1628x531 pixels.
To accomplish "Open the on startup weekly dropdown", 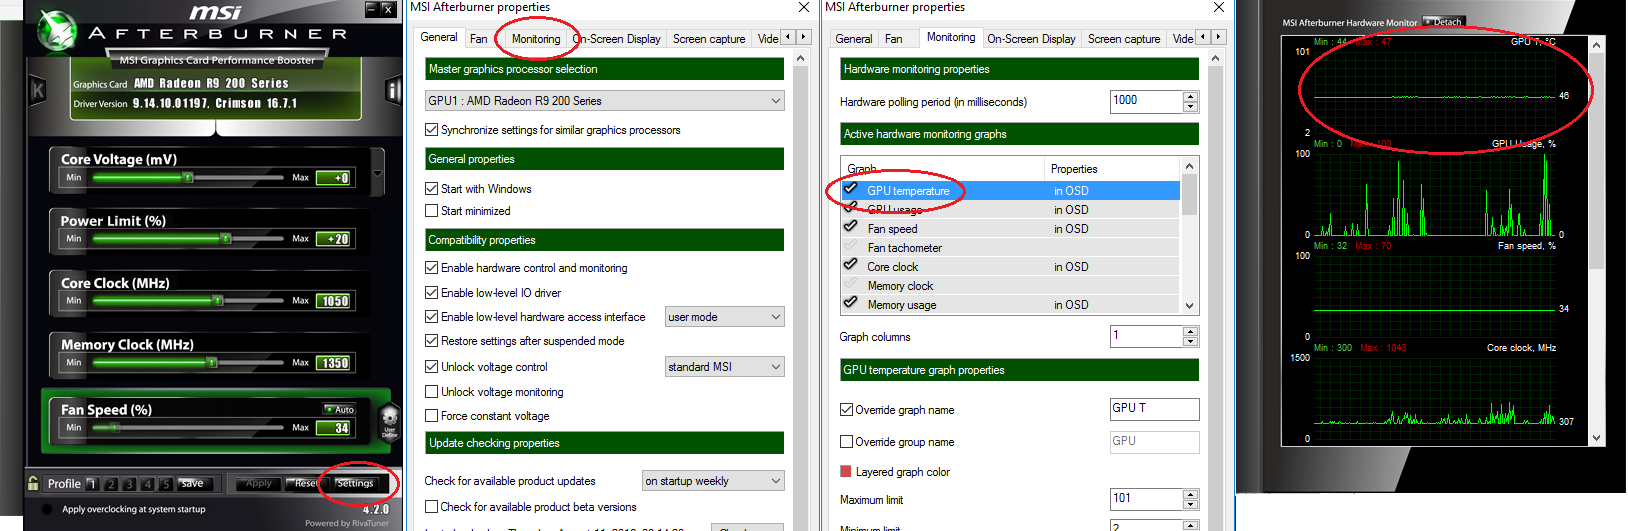I will pos(713,481).
